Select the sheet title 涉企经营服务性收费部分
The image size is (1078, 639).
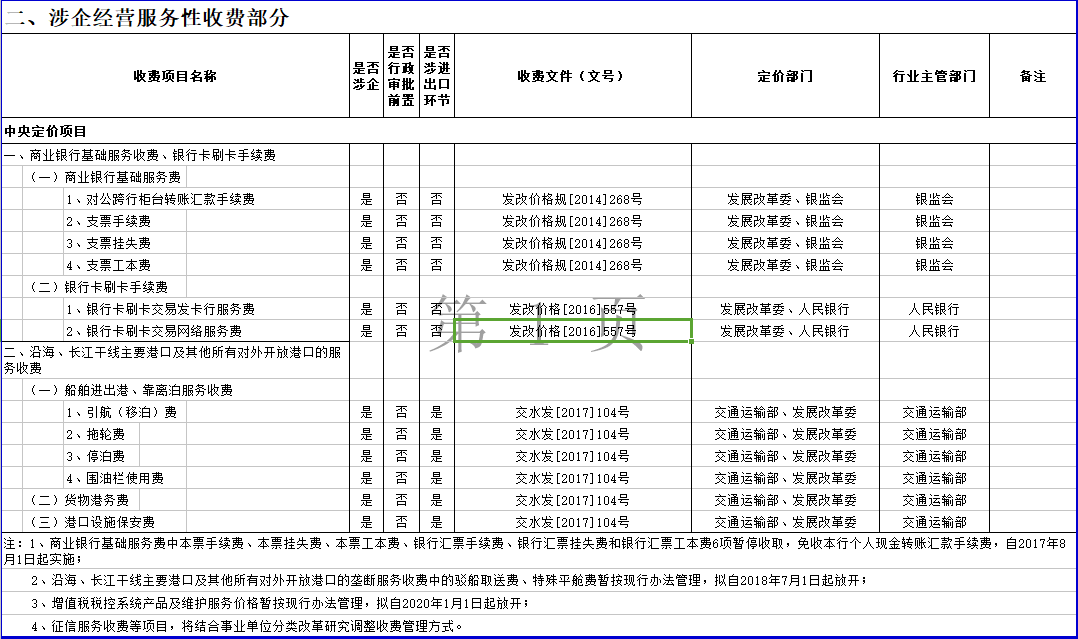[148, 17]
